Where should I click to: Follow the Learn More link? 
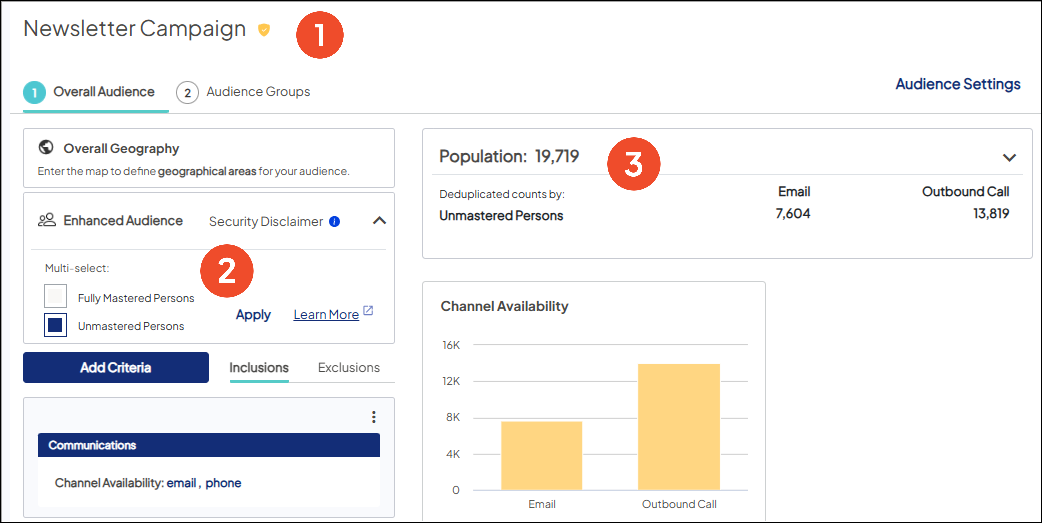point(326,314)
